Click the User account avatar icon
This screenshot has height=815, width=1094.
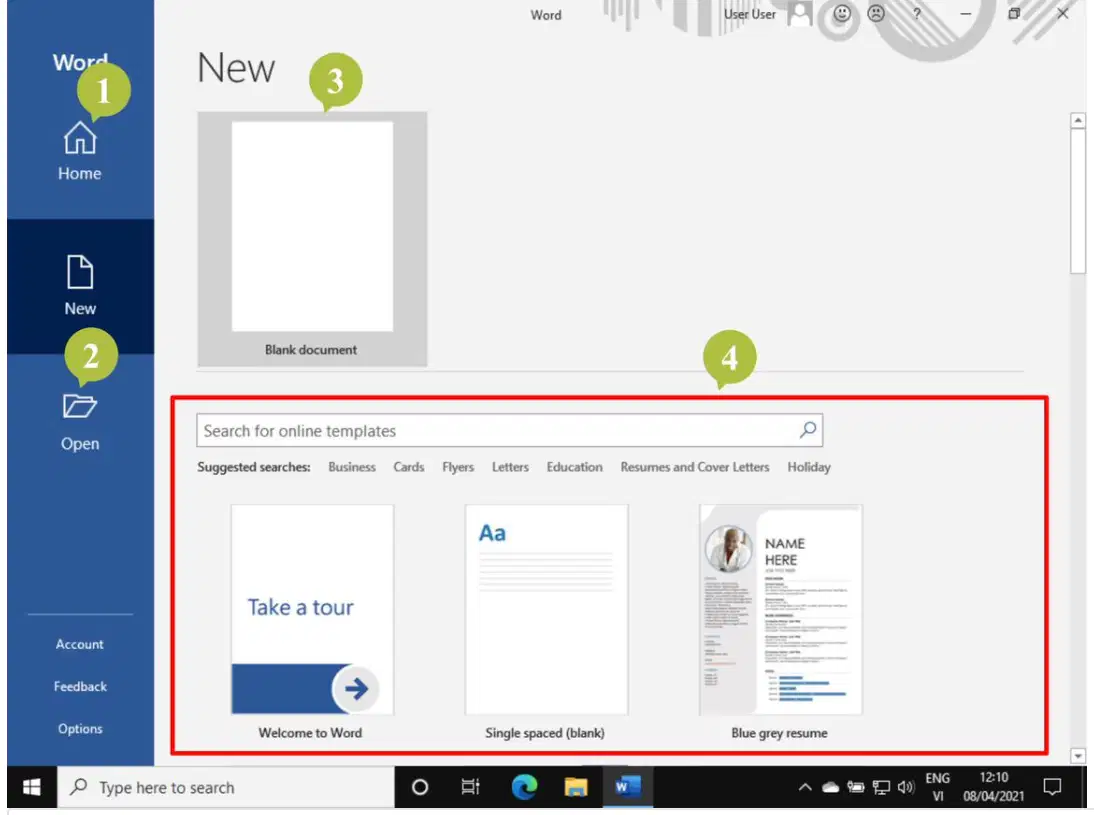click(x=800, y=14)
